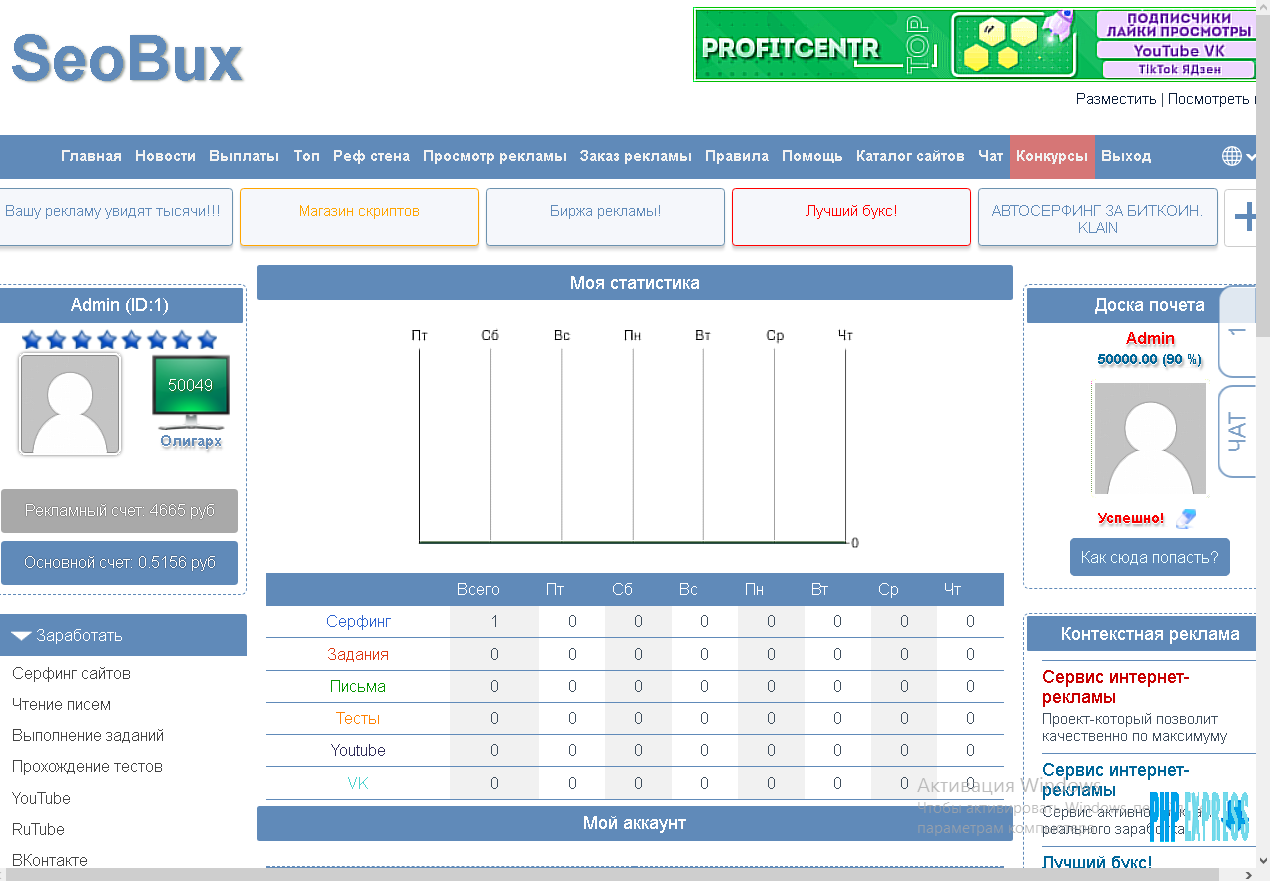Open "Заказ рекламы" menu item
Image resolution: width=1270 pixels, height=881 pixels.
click(x=636, y=156)
